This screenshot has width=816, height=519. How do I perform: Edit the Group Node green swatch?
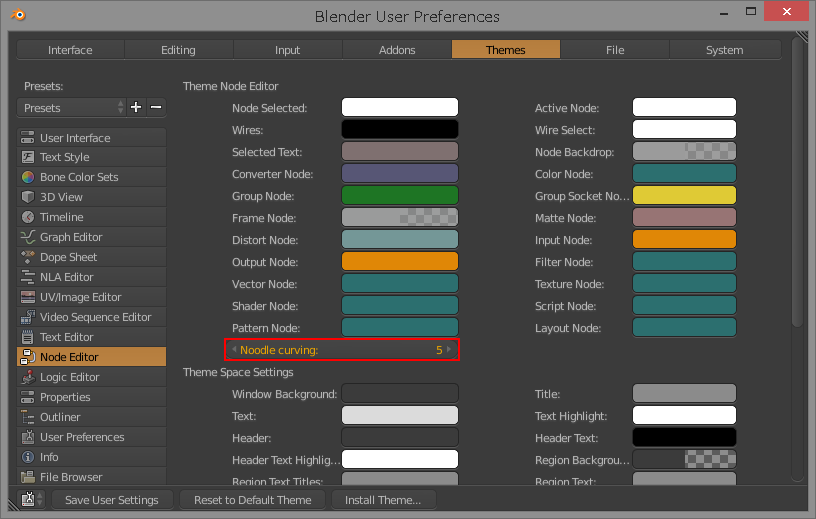tap(400, 195)
